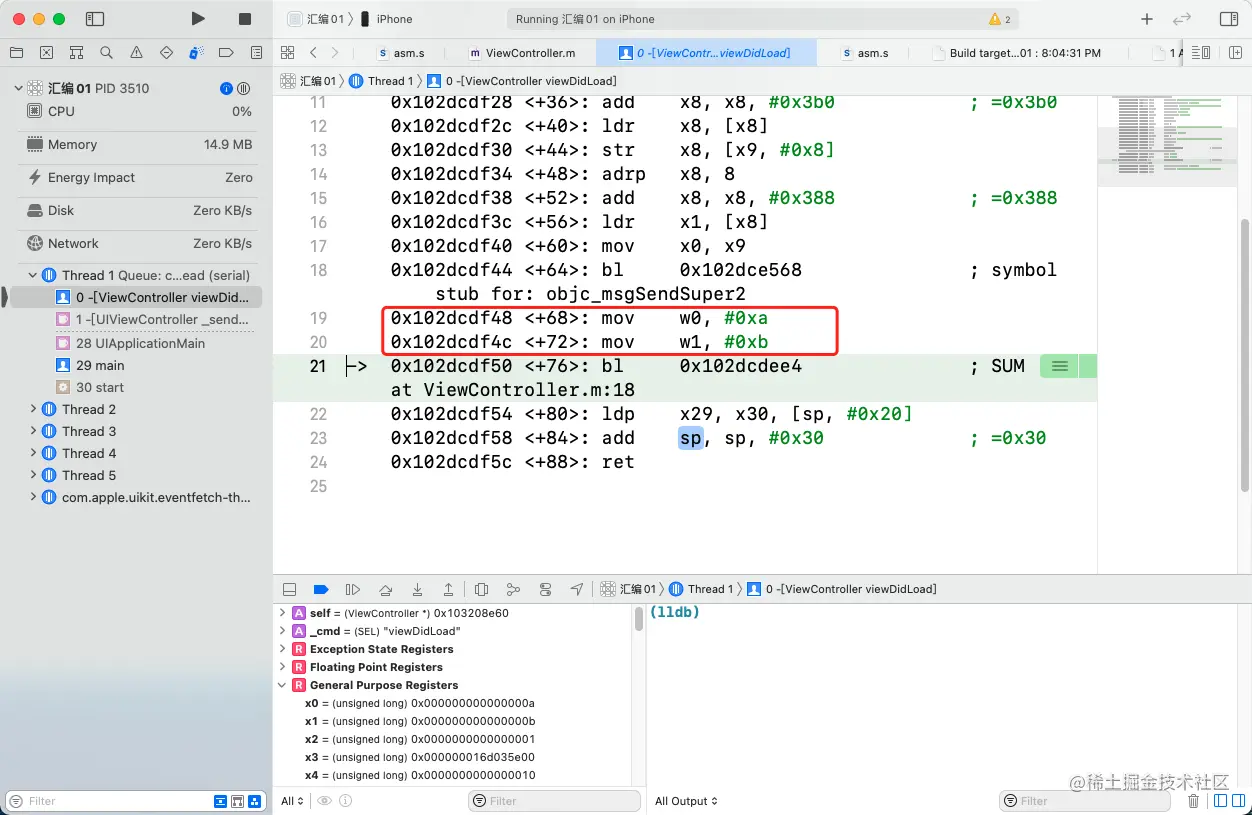Open the CPU gauge
This screenshot has height=815, width=1252.
pos(139,111)
